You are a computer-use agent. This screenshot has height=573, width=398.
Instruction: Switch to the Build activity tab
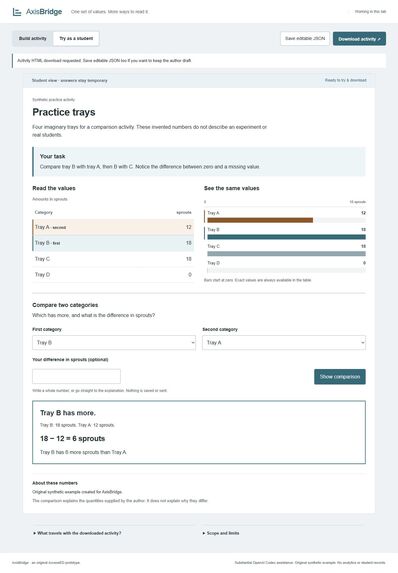coord(33,38)
